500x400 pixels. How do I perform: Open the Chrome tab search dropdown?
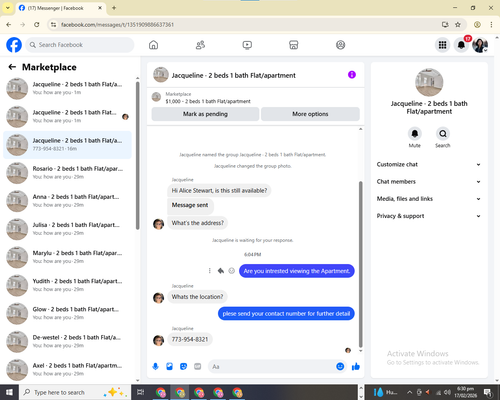click(7, 8)
